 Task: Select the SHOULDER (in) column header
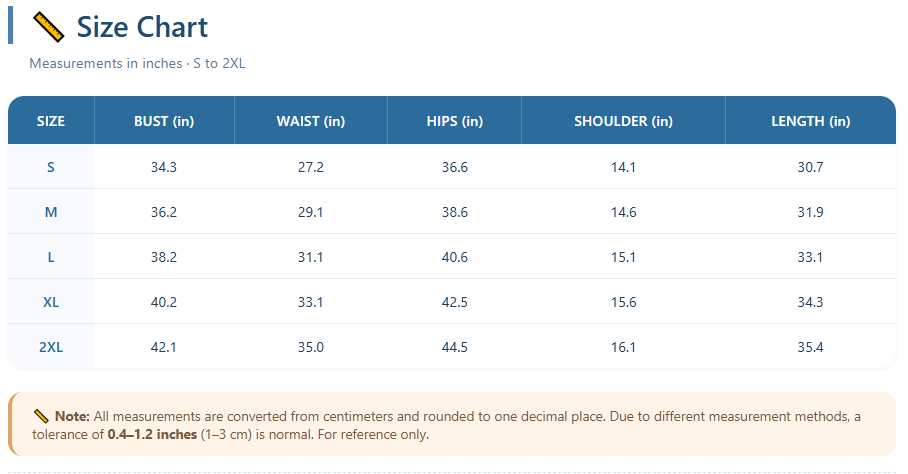click(x=623, y=121)
